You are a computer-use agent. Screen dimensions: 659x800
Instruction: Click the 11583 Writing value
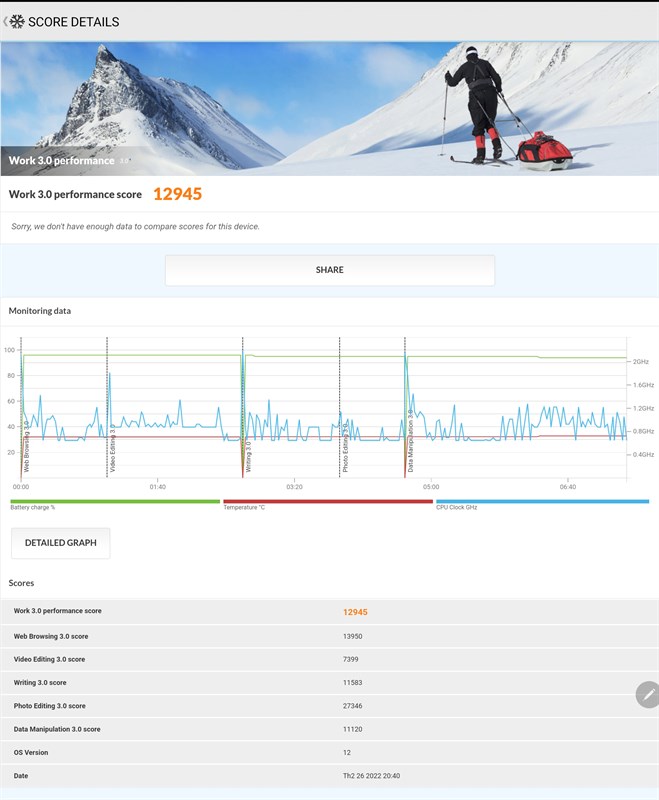pos(352,683)
